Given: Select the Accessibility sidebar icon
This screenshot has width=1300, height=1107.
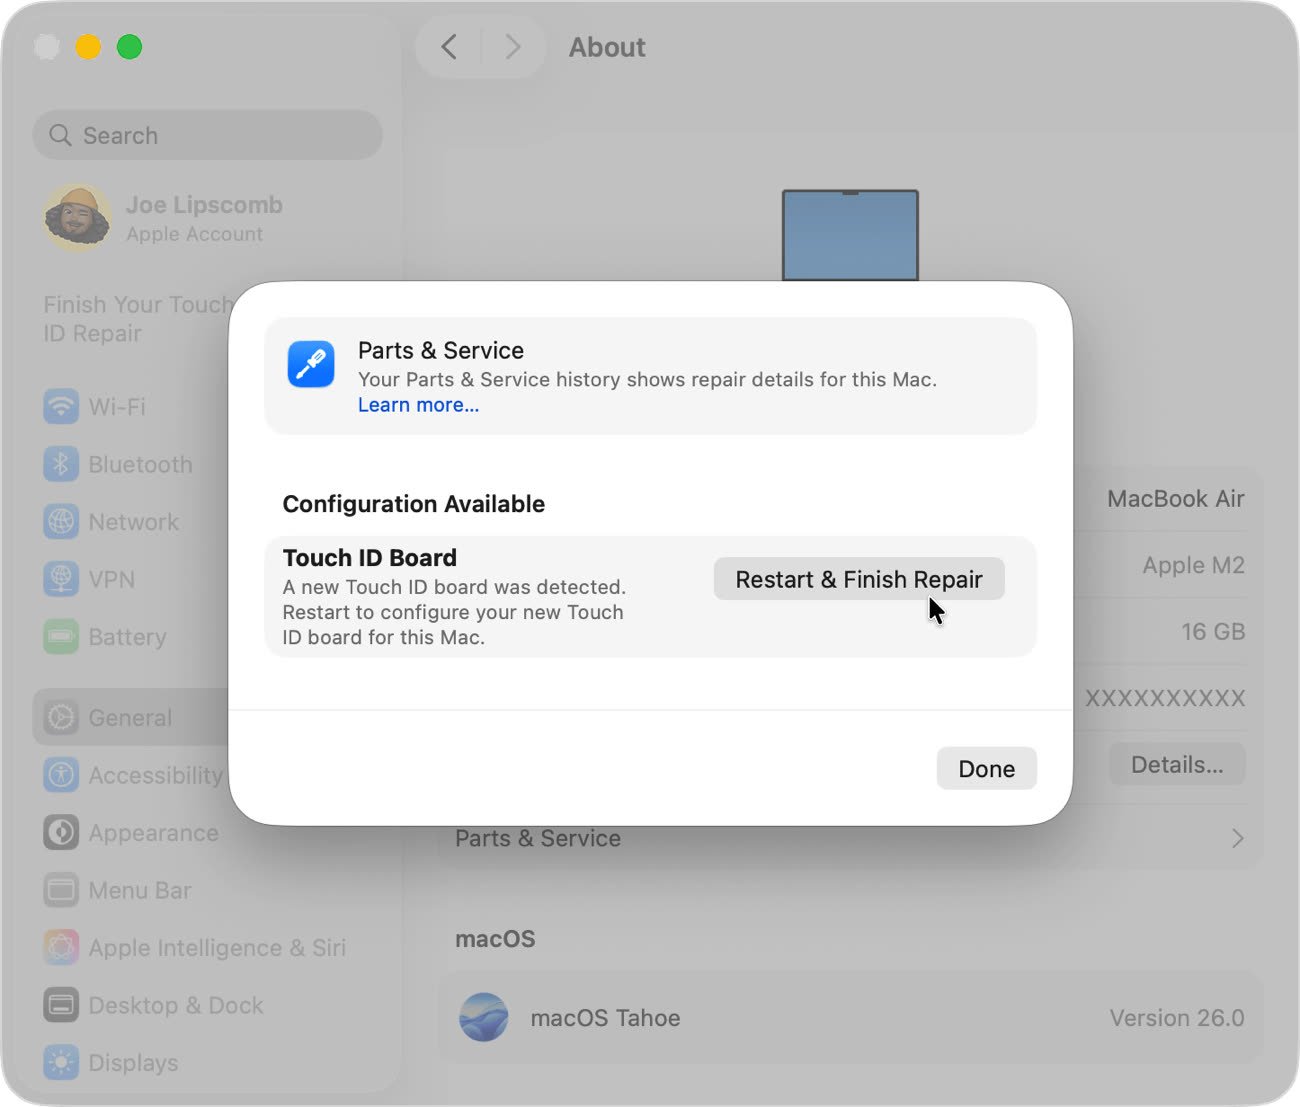Looking at the screenshot, I should coord(61,775).
